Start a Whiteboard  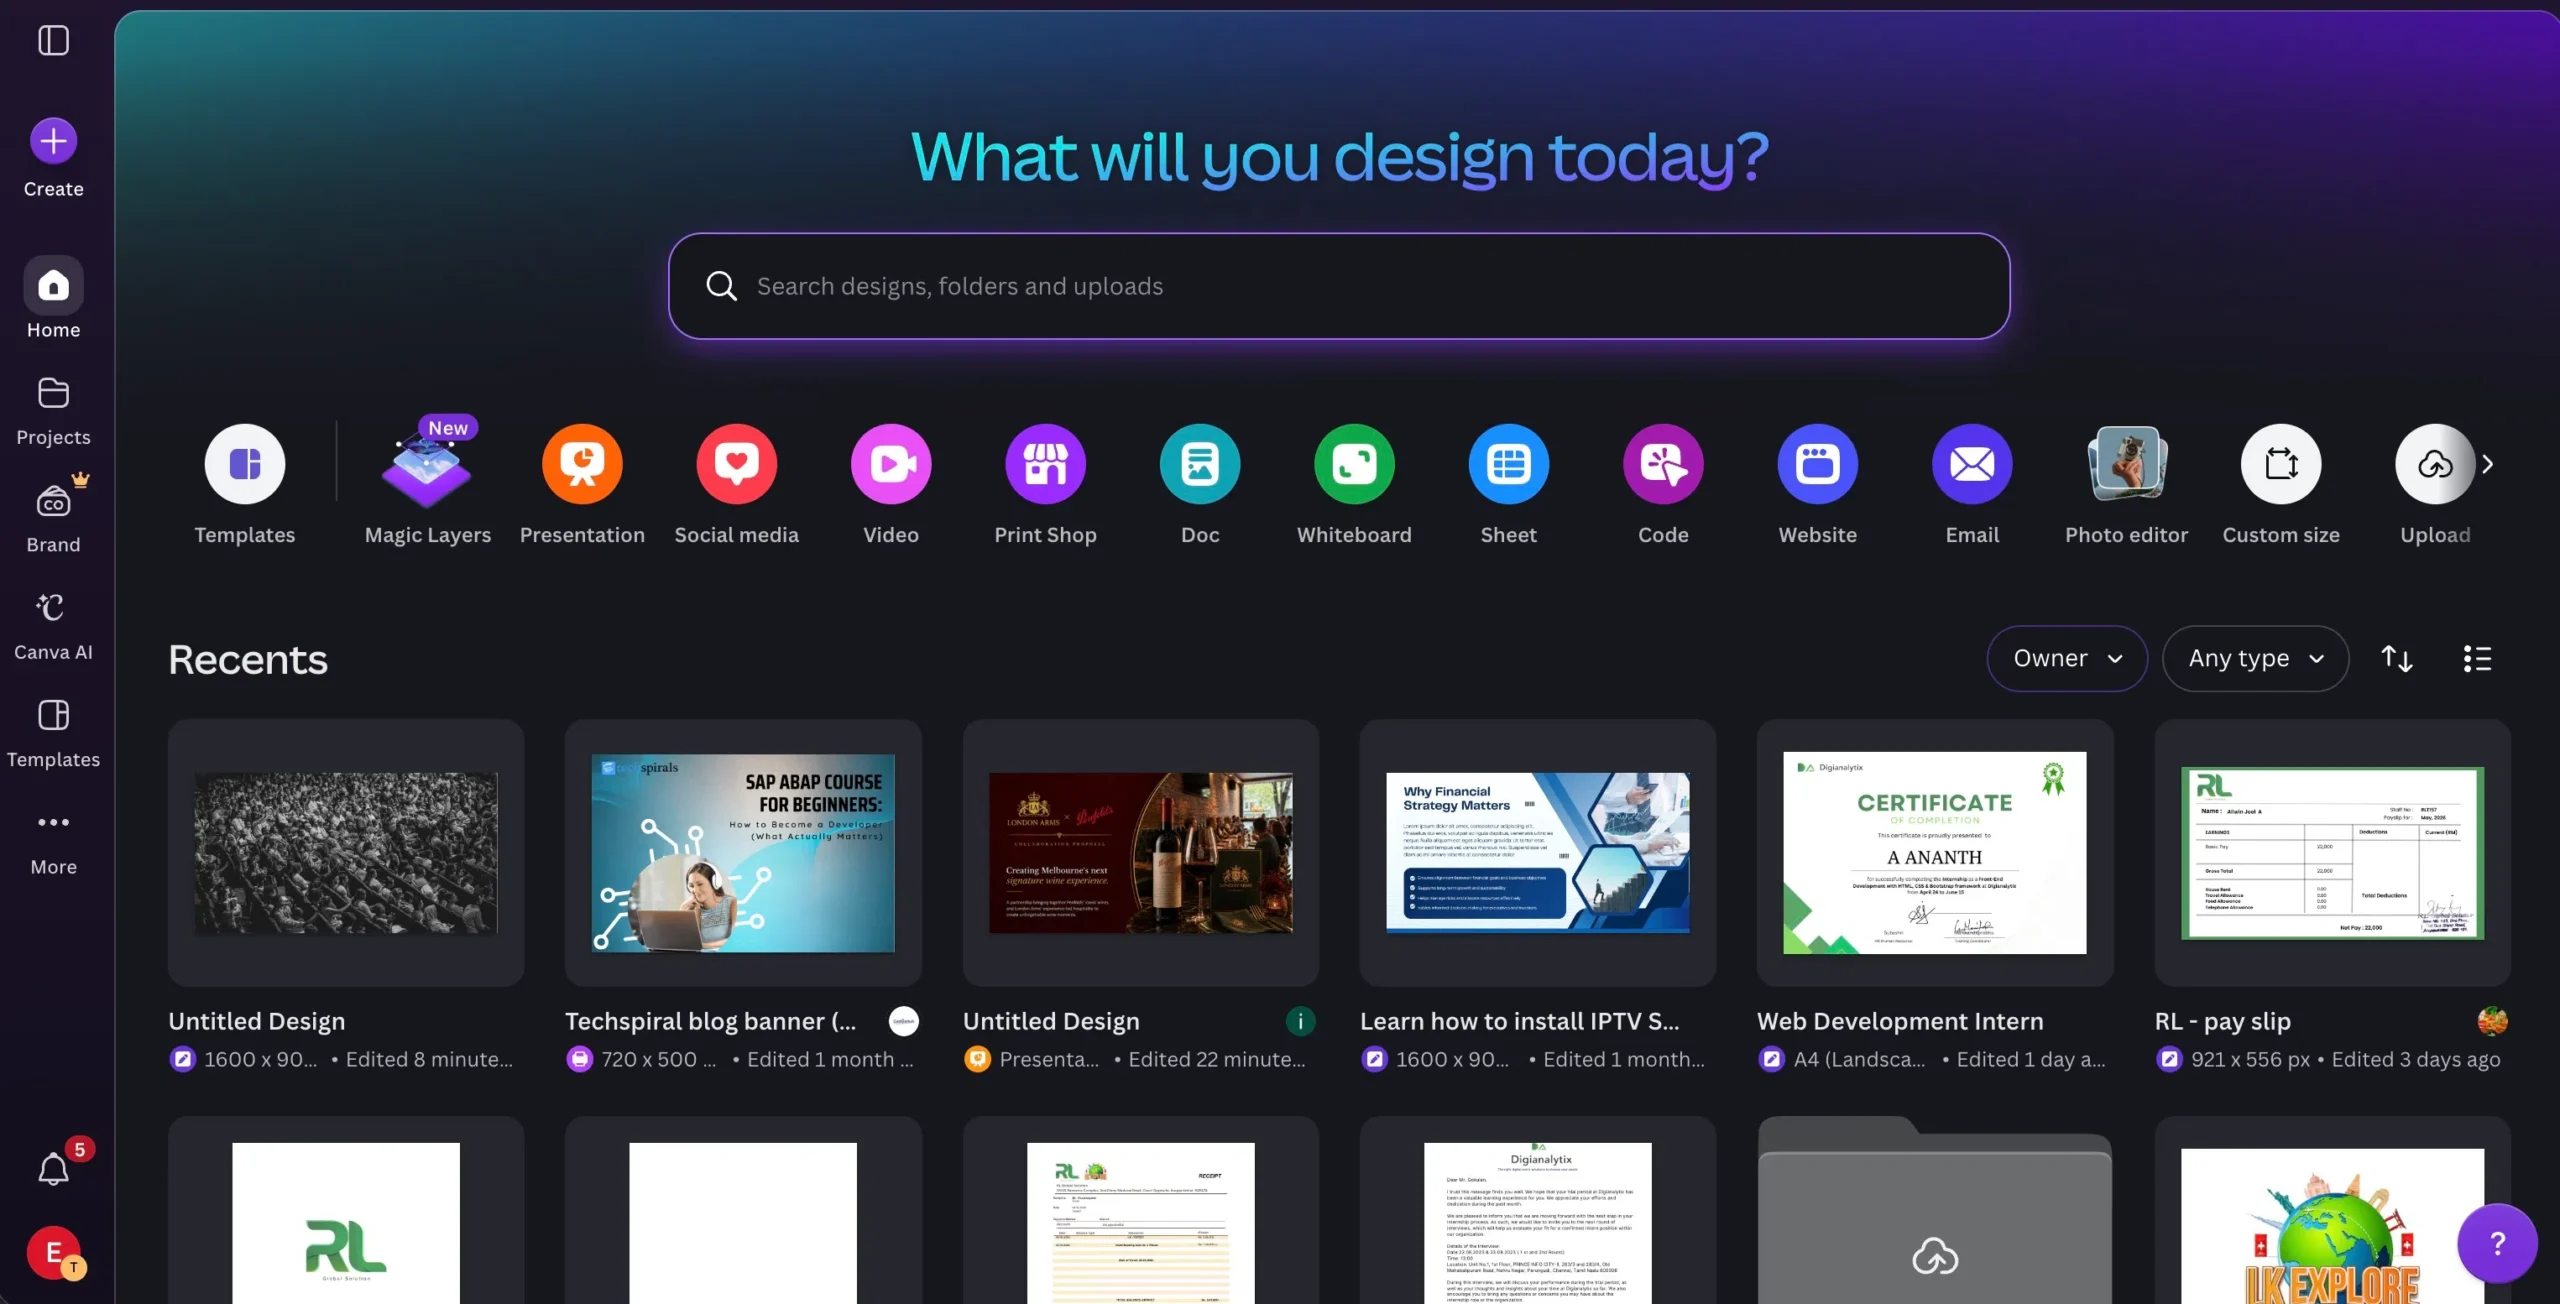click(1354, 485)
